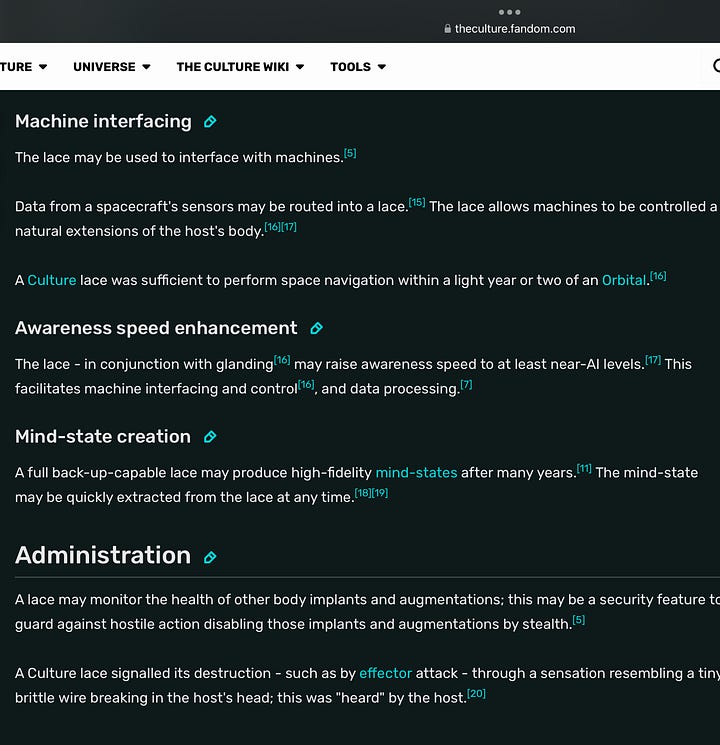
Task: Click the 'Awareness speed enhancement' heading text
Action: pos(156,328)
